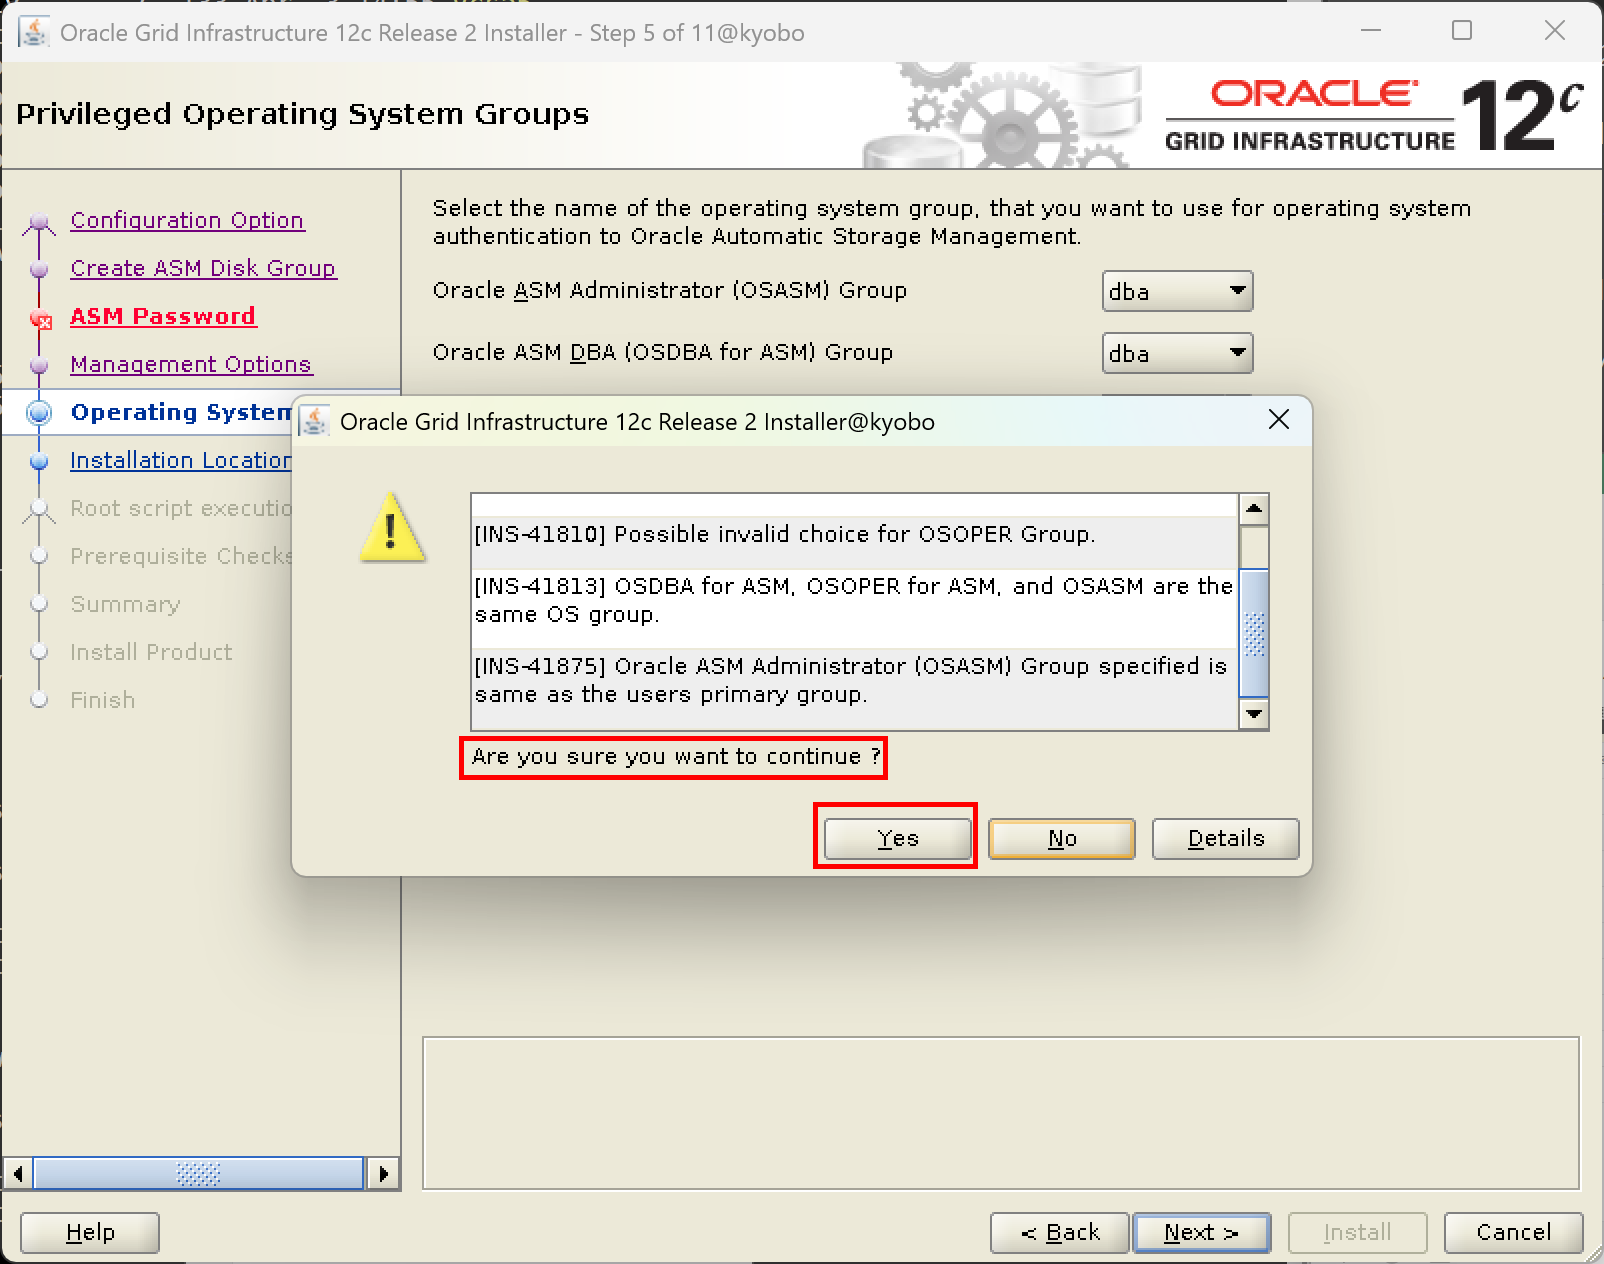Click the Install Product step label

[151, 652]
